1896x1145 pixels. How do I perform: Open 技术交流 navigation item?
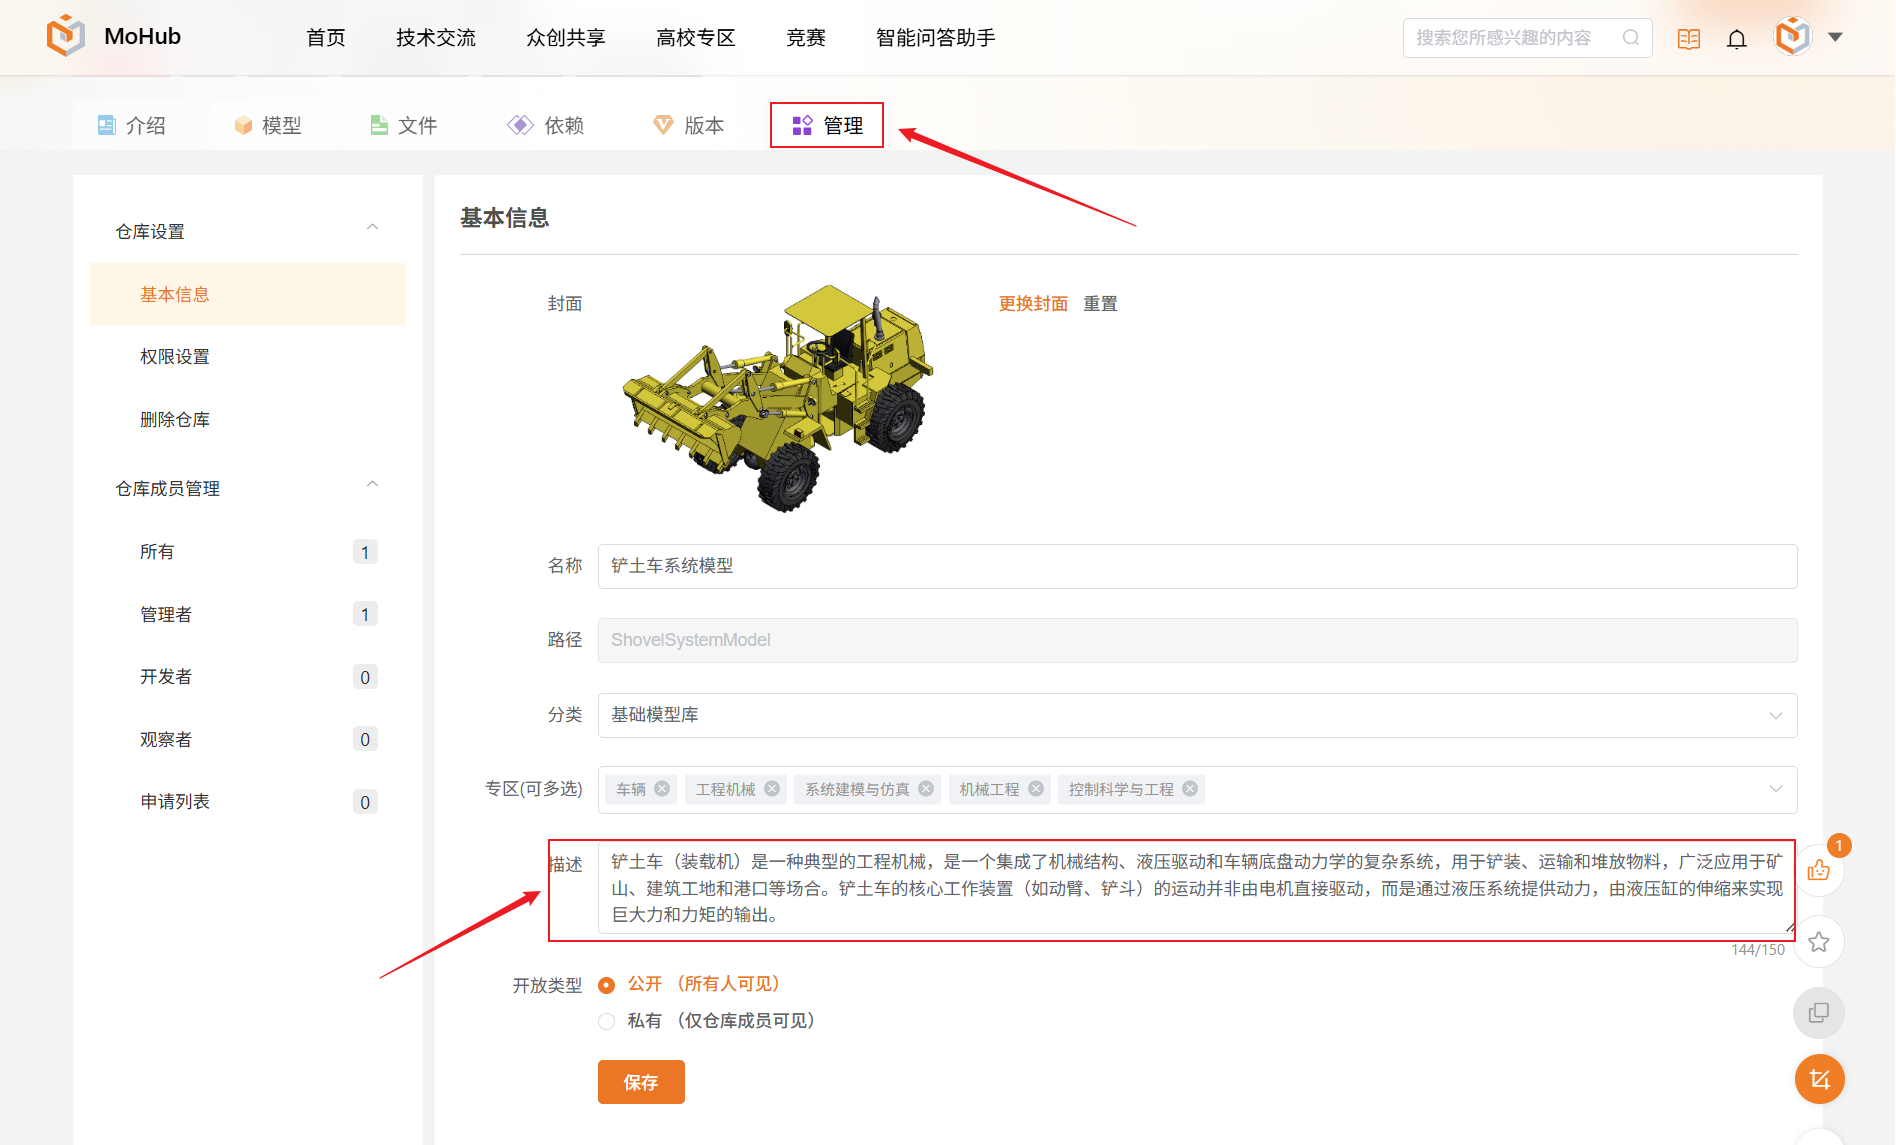[x=436, y=38]
